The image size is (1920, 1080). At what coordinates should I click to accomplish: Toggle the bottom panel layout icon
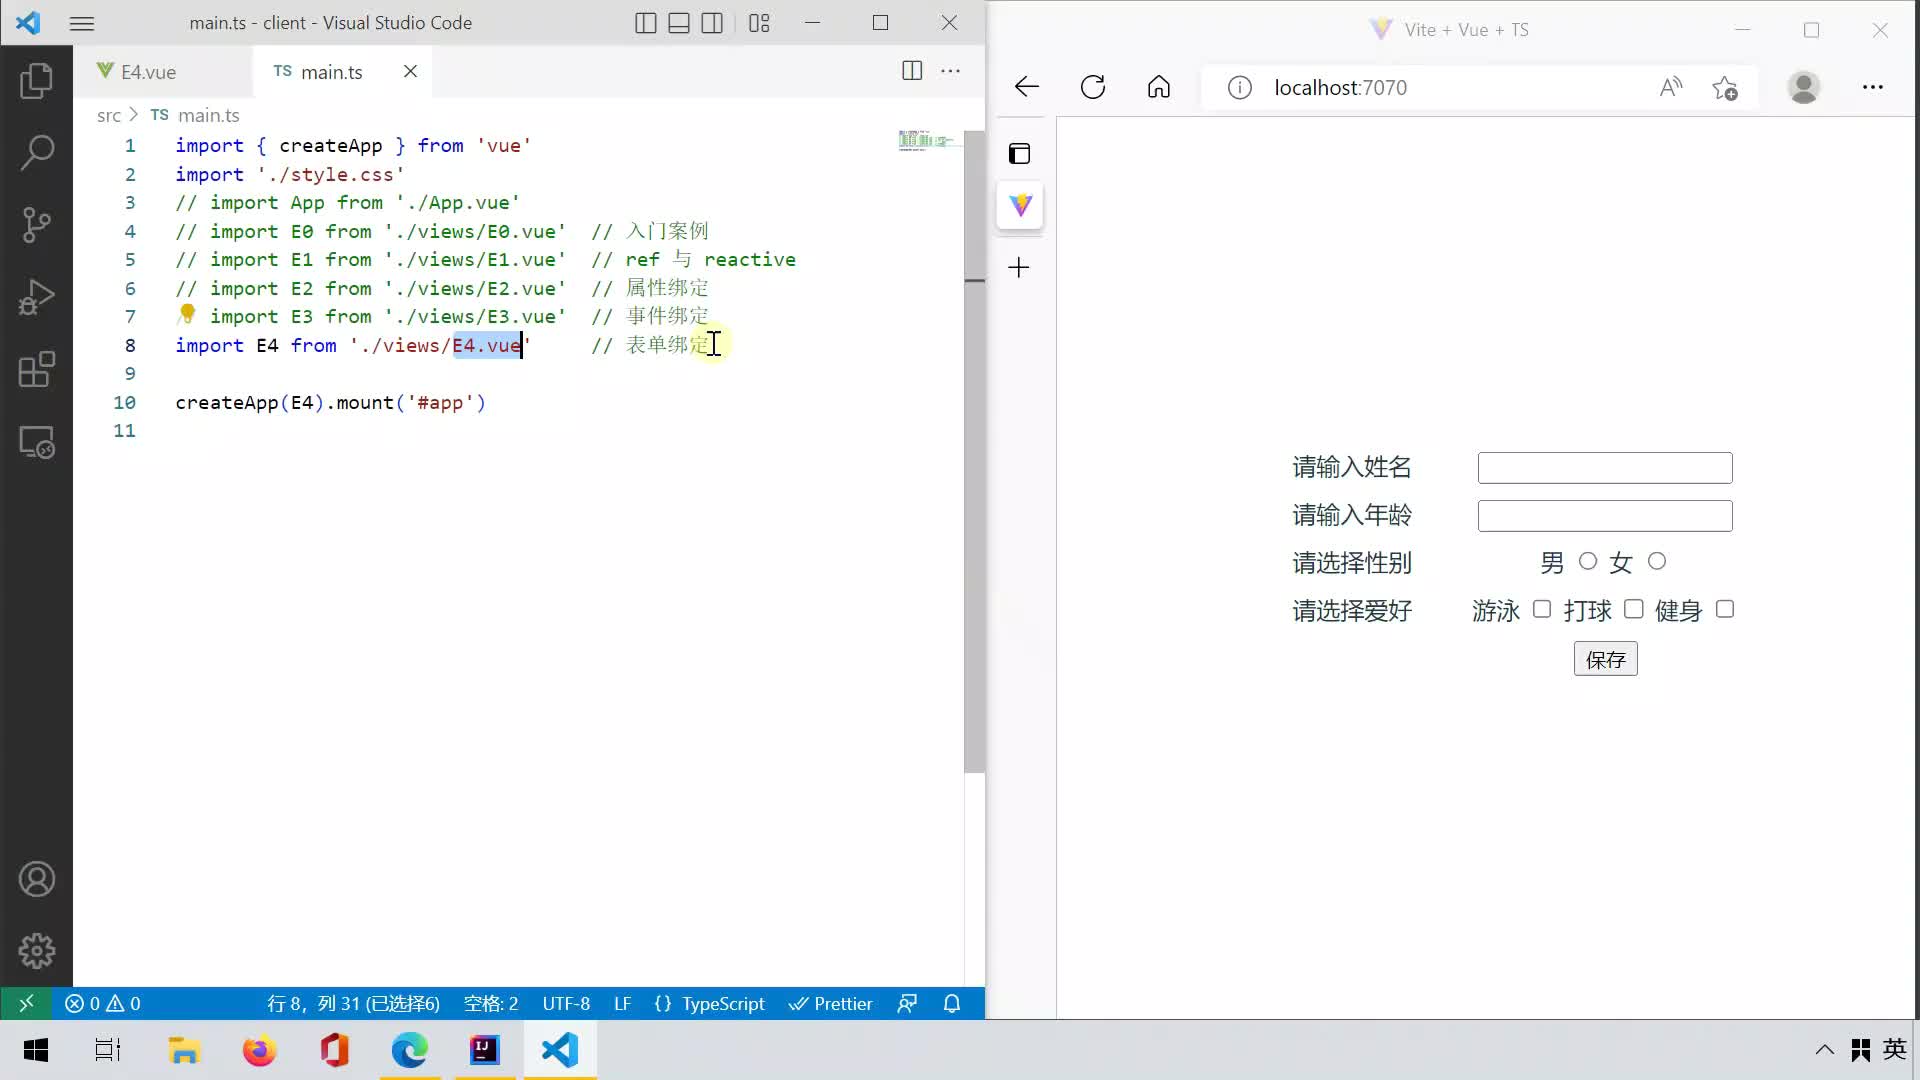679,23
